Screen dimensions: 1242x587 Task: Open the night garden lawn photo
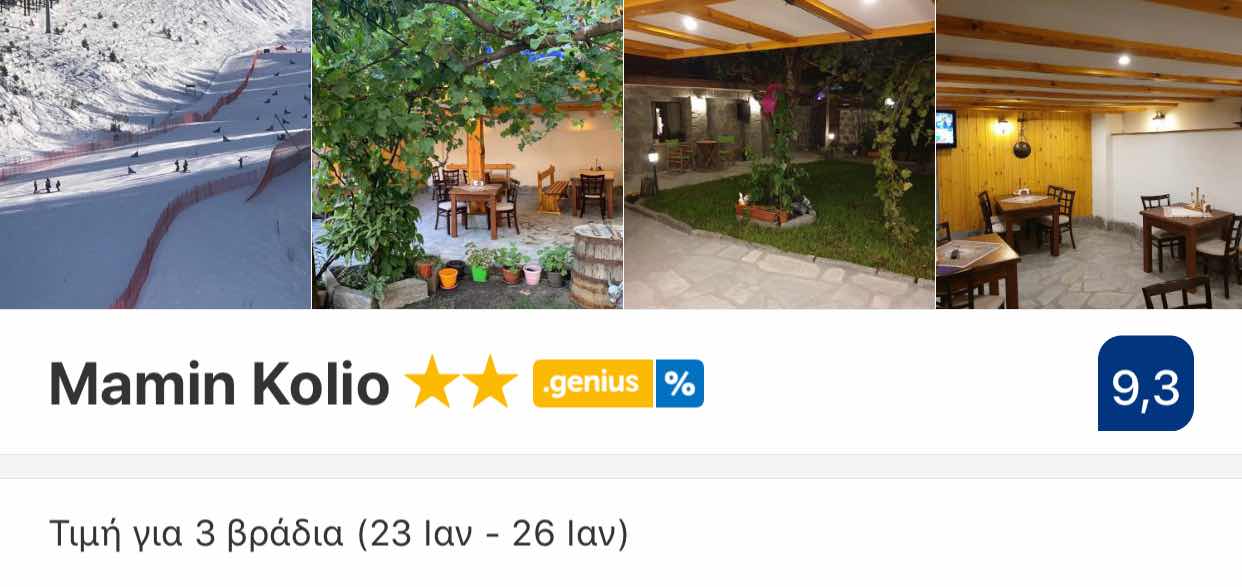pyautogui.click(x=779, y=154)
